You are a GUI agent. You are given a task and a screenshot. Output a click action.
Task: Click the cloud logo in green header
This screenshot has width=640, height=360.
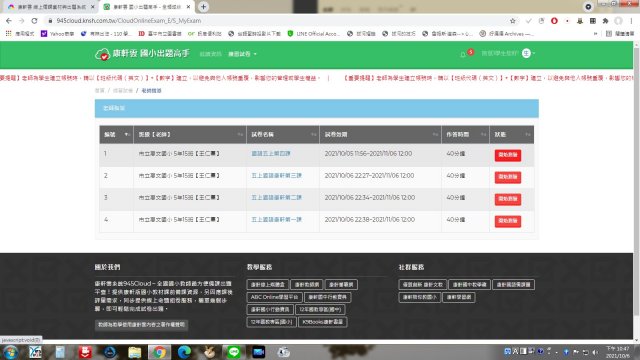(x=102, y=54)
